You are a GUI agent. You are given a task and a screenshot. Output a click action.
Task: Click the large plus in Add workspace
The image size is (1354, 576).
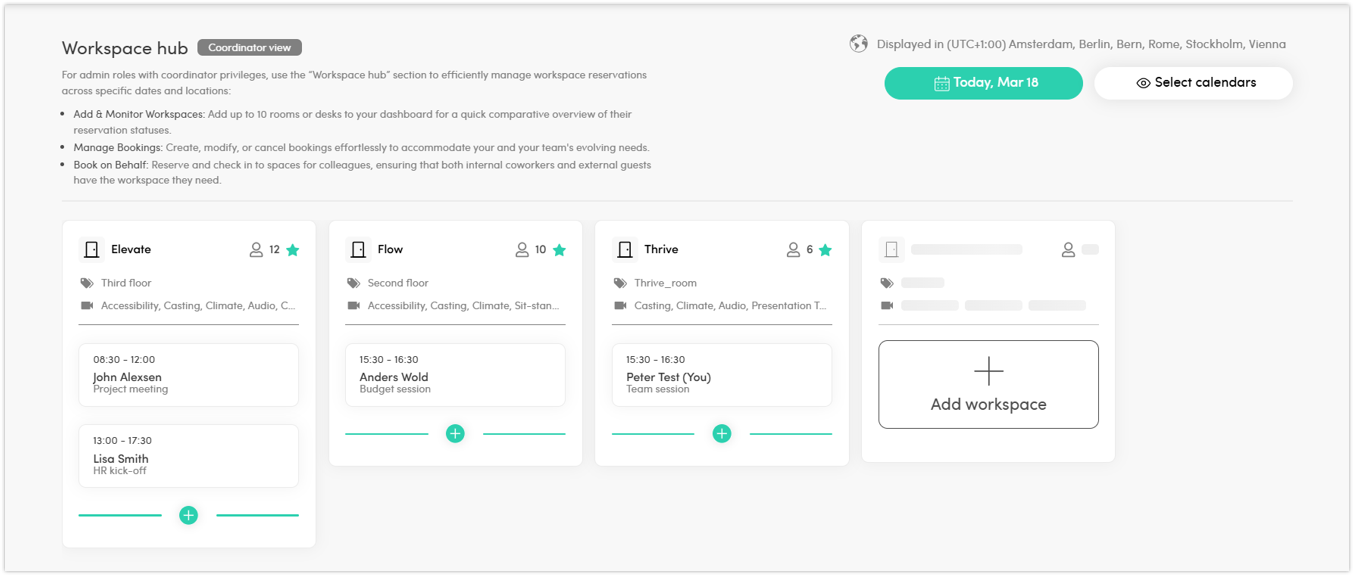click(x=988, y=371)
